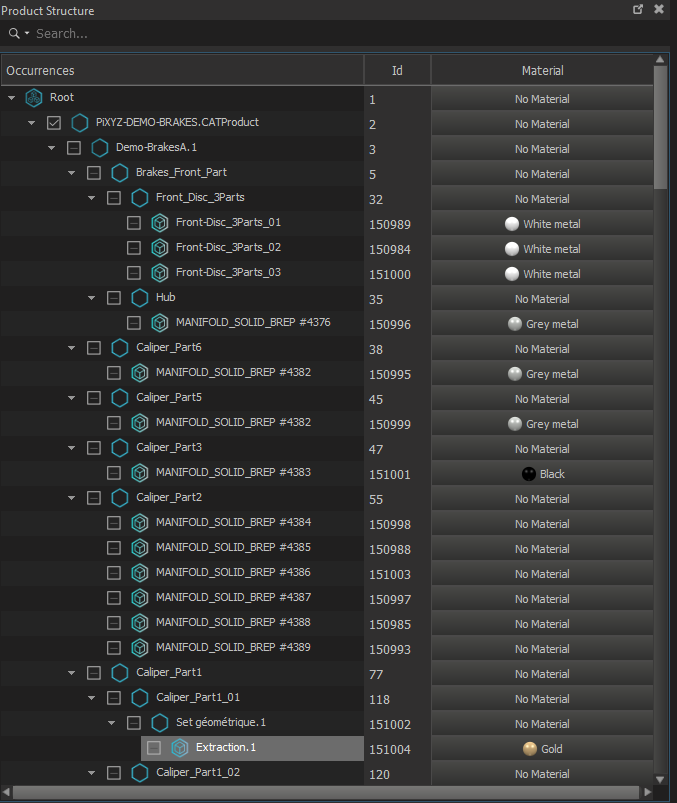The height and width of the screenshot is (803, 677).
Task: Click the MANIFOLD_SOLID_BREP #4383 part icon
Action: 139,473
